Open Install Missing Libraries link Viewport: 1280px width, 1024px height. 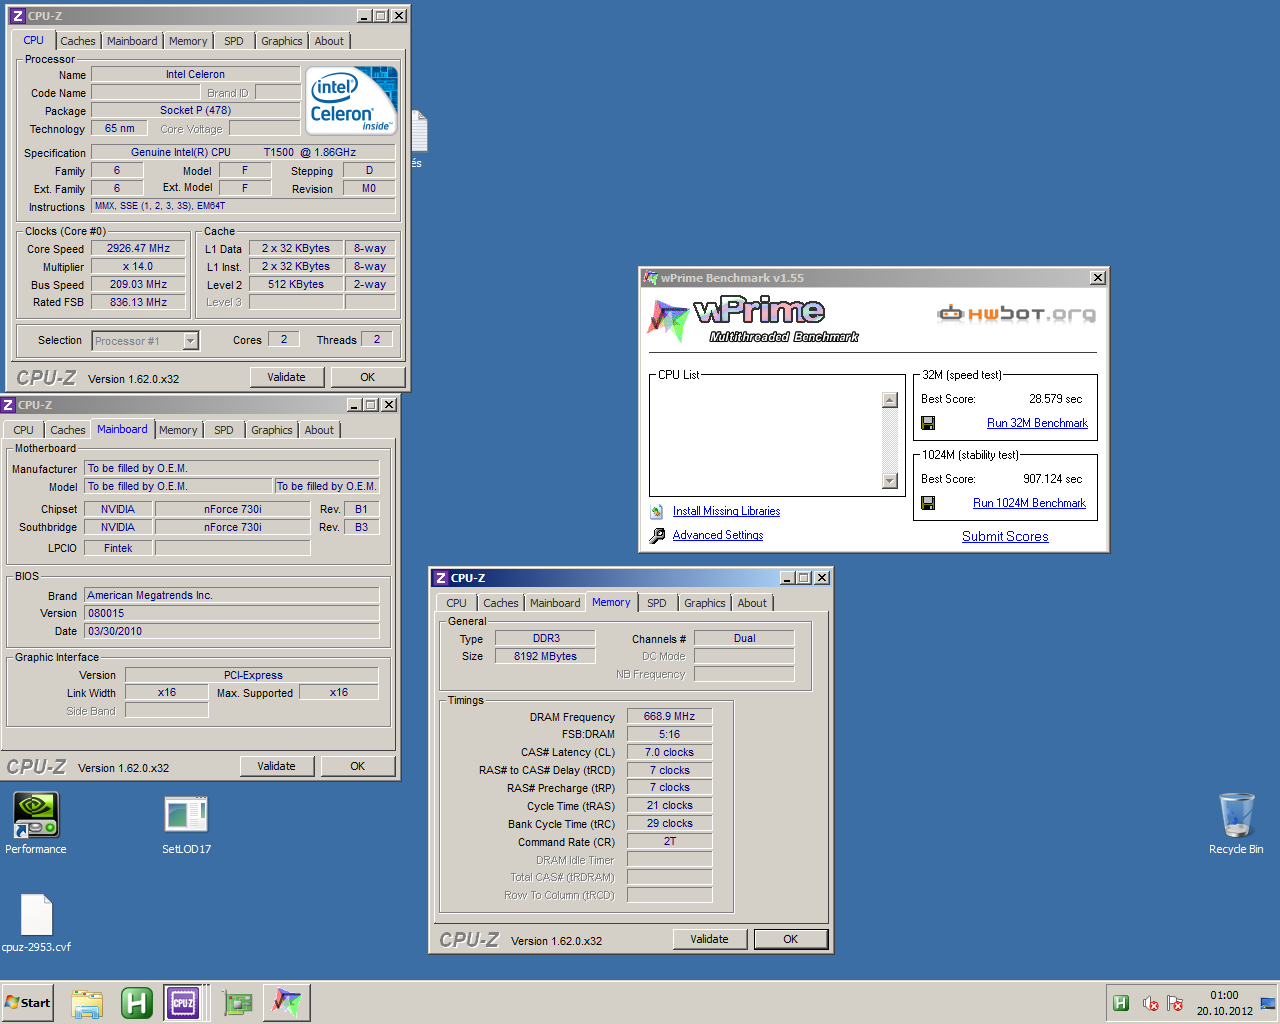[726, 511]
